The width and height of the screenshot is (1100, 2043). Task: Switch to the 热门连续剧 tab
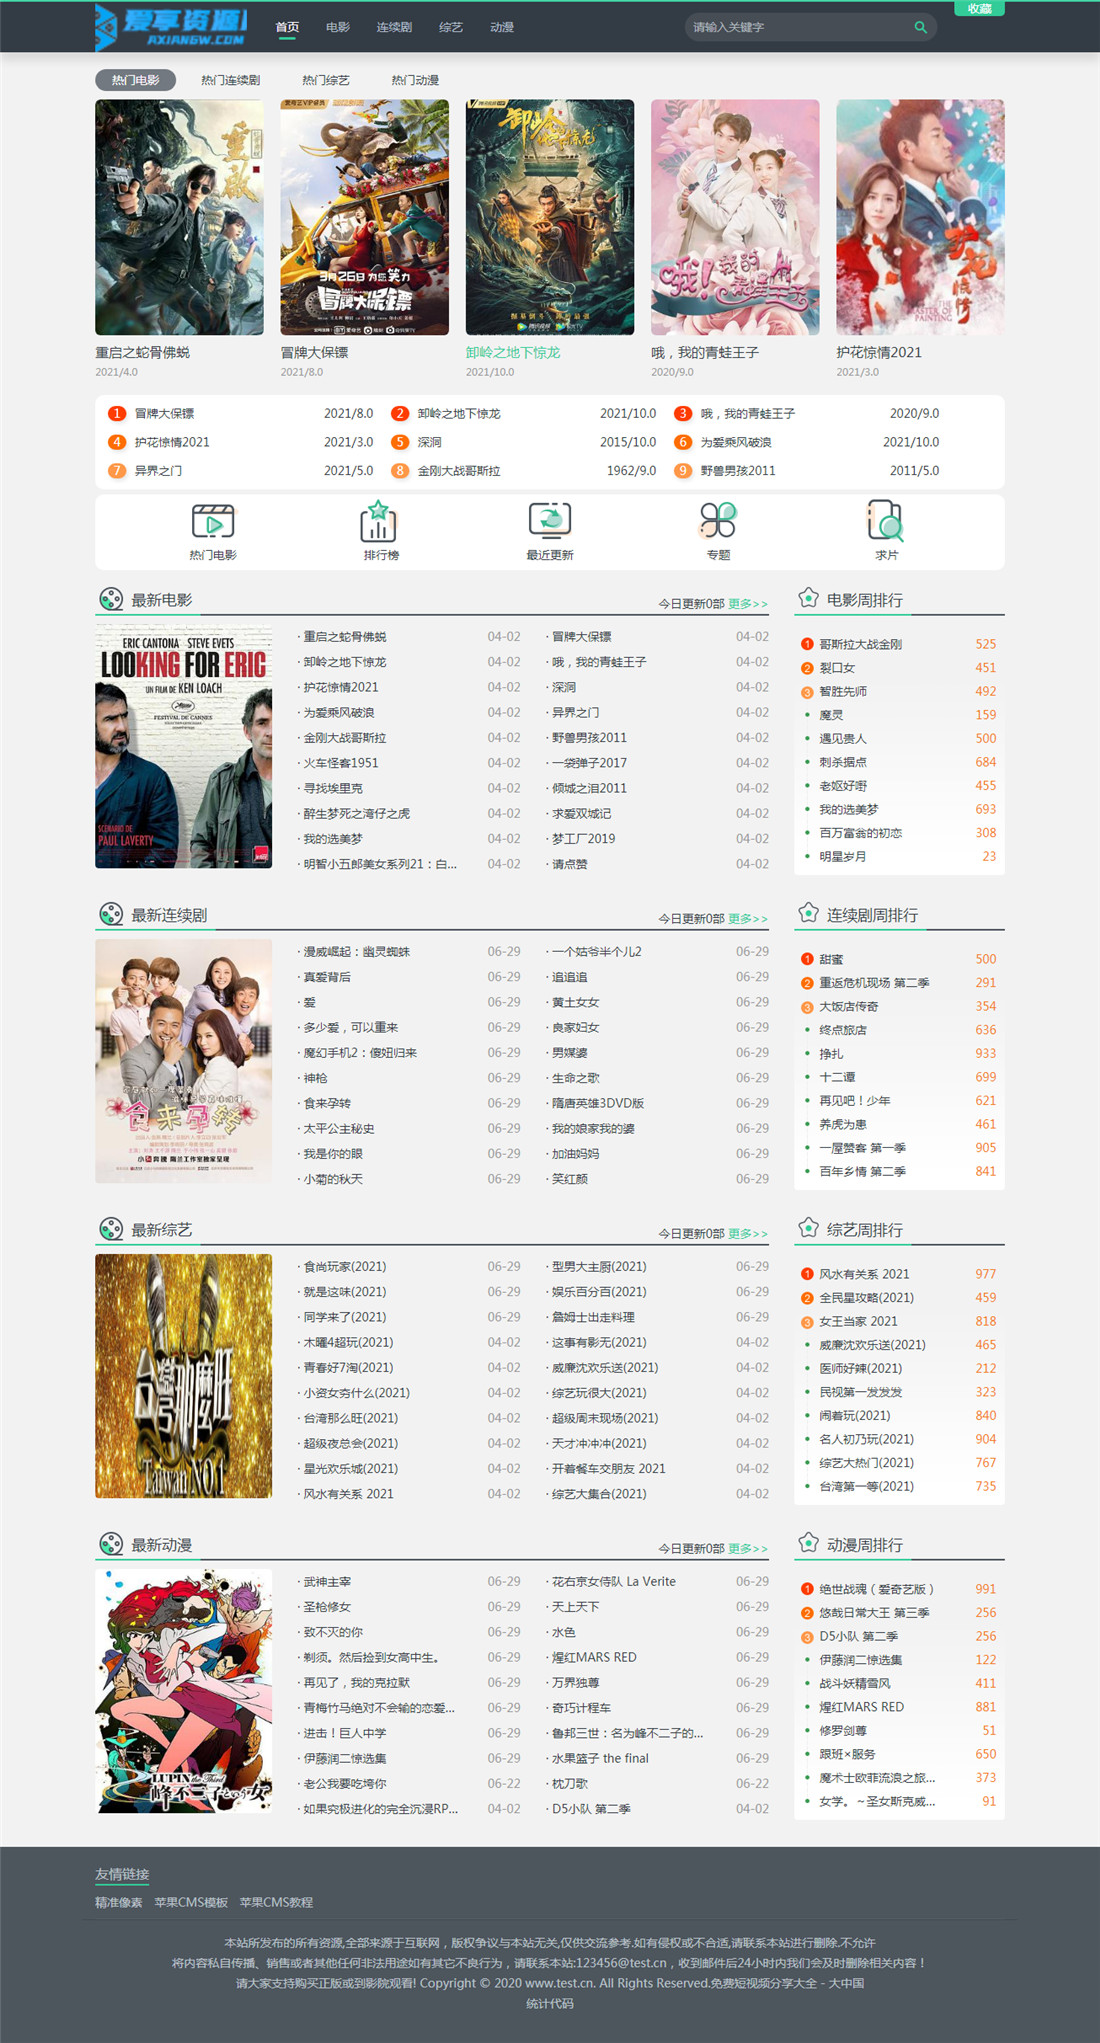tap(230, 80)
